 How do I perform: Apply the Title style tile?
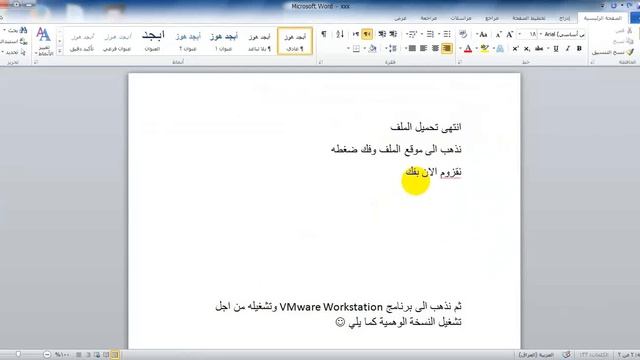152,41
